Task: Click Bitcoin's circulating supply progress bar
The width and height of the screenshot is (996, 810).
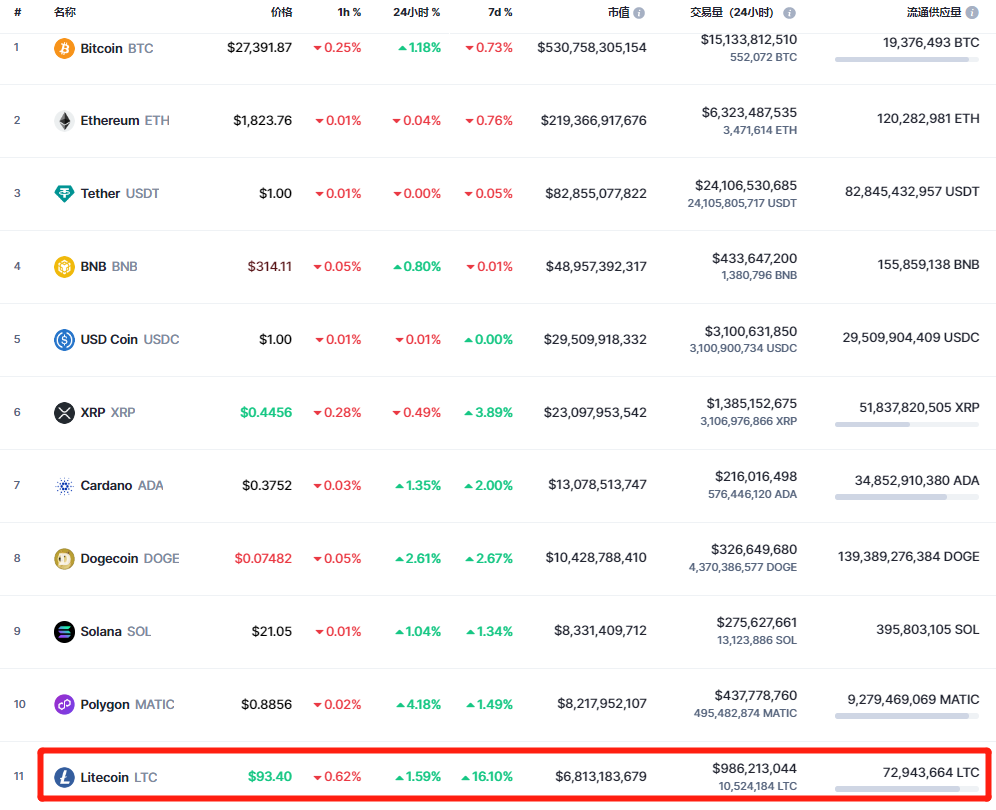Action: click(x=906, y=60)
